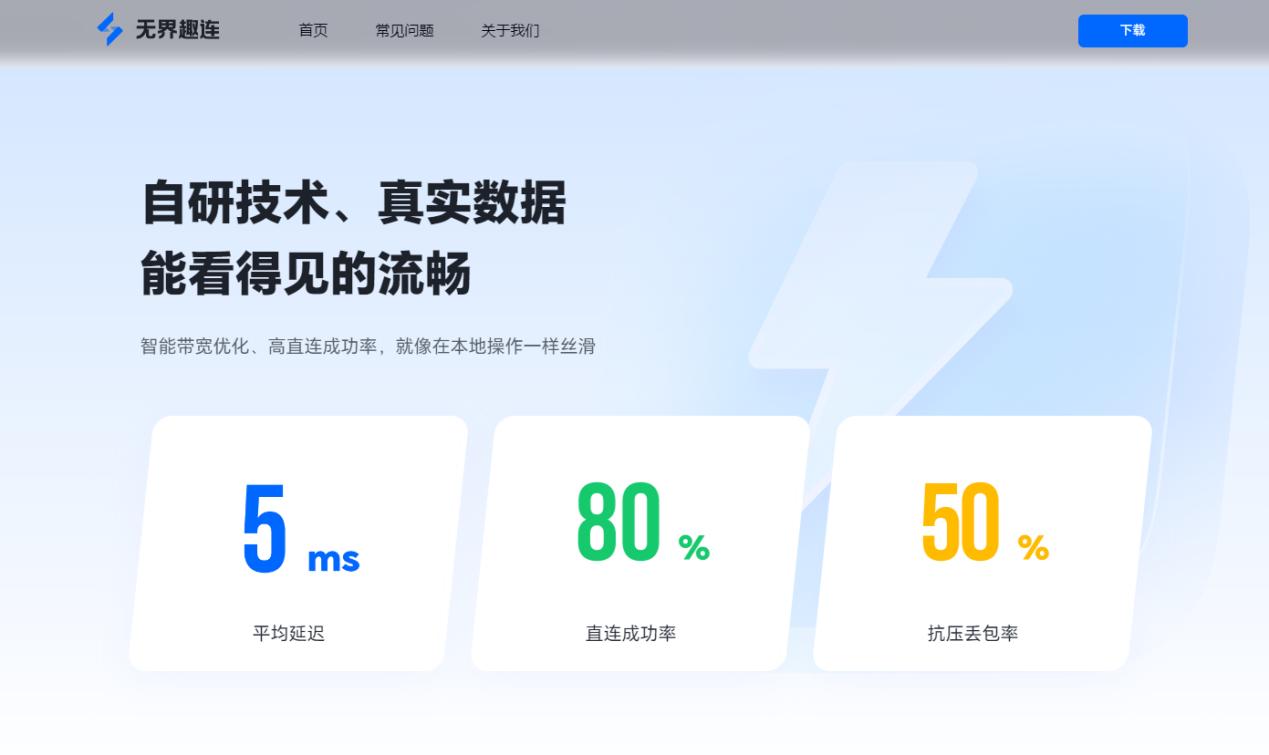Open the 首页 navigation item

point(312,30)
